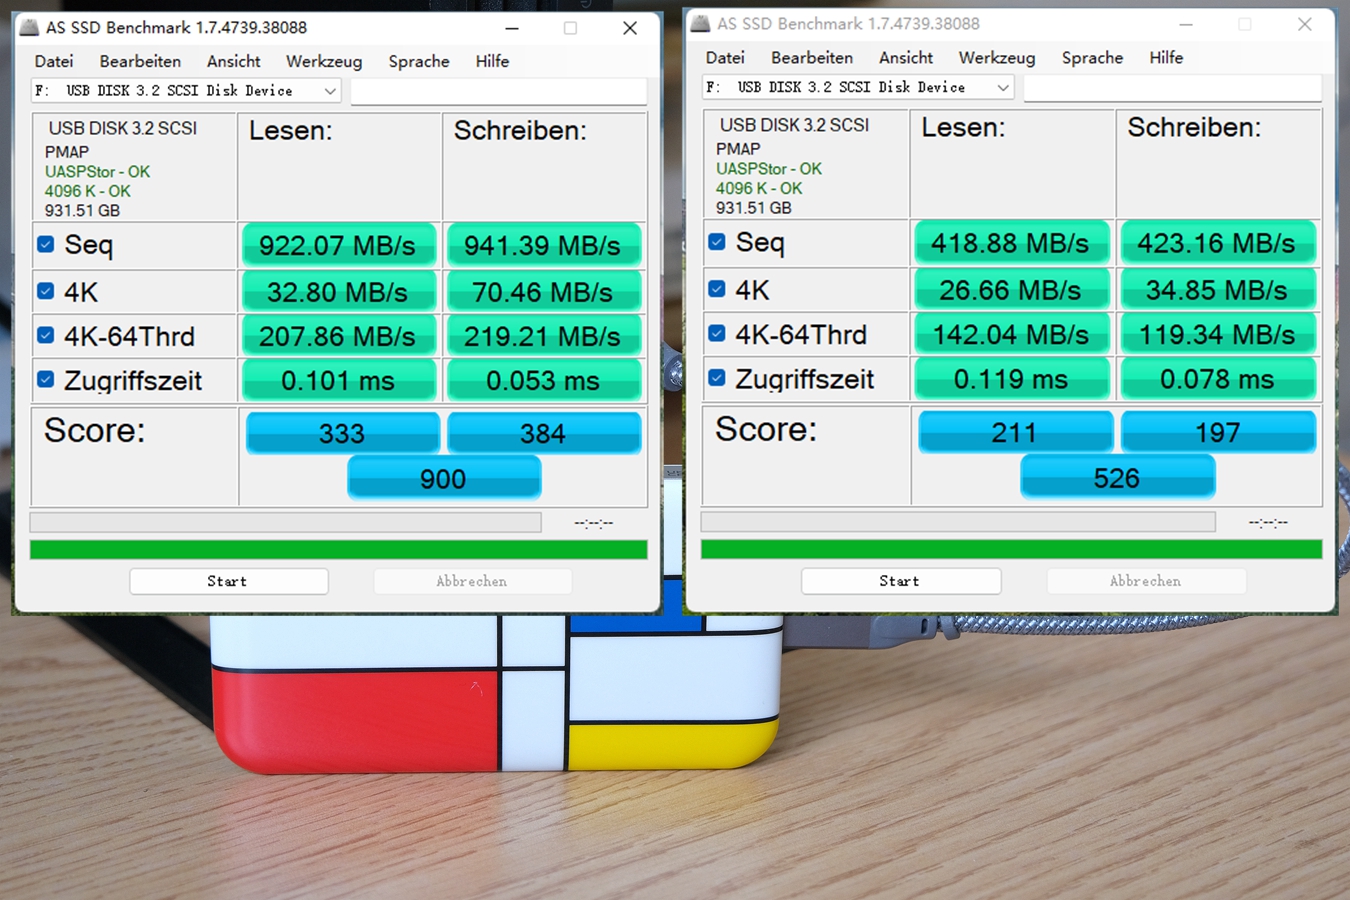Toggle the 4K checkbox in the 900-score window

(46, 291)
